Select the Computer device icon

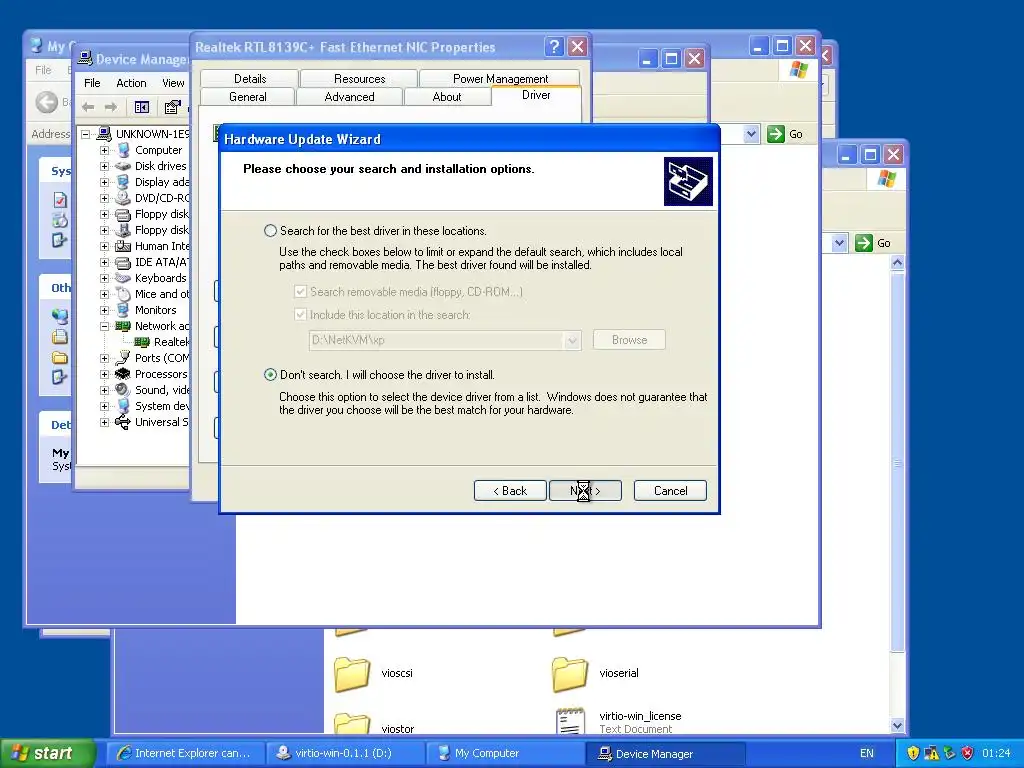[x=123, y=150]
